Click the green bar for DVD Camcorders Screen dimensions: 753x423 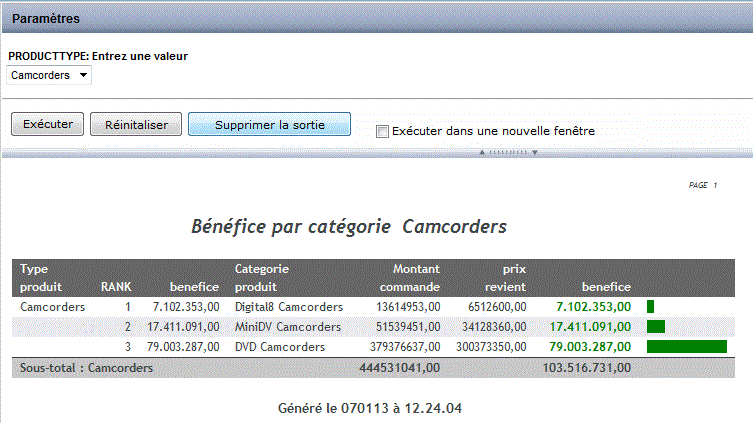coord(687,347)
